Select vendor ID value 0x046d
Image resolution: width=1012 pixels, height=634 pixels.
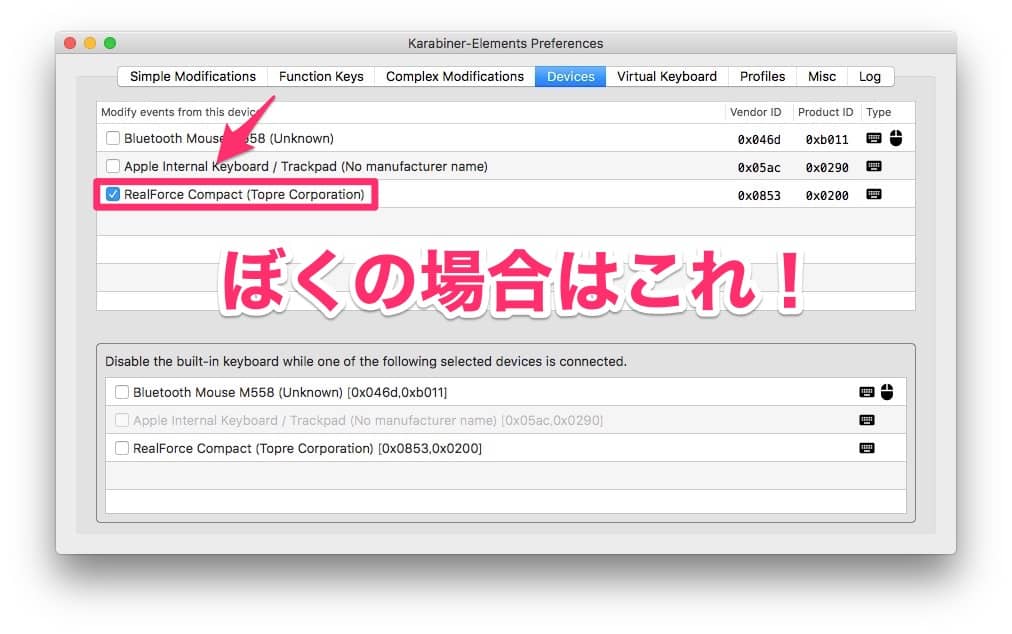pos(759,139)
